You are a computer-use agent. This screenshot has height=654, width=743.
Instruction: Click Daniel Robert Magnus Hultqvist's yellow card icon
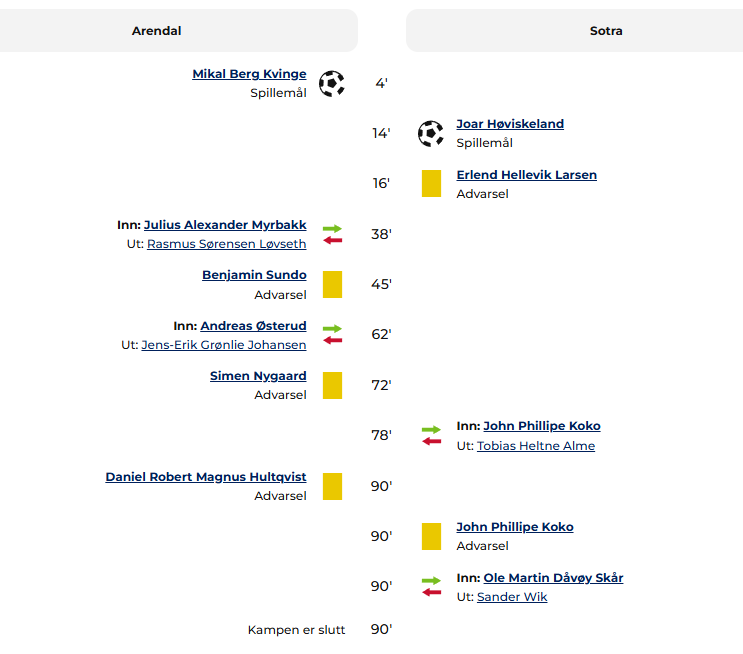pyautogui.click(x=332, y=486)
